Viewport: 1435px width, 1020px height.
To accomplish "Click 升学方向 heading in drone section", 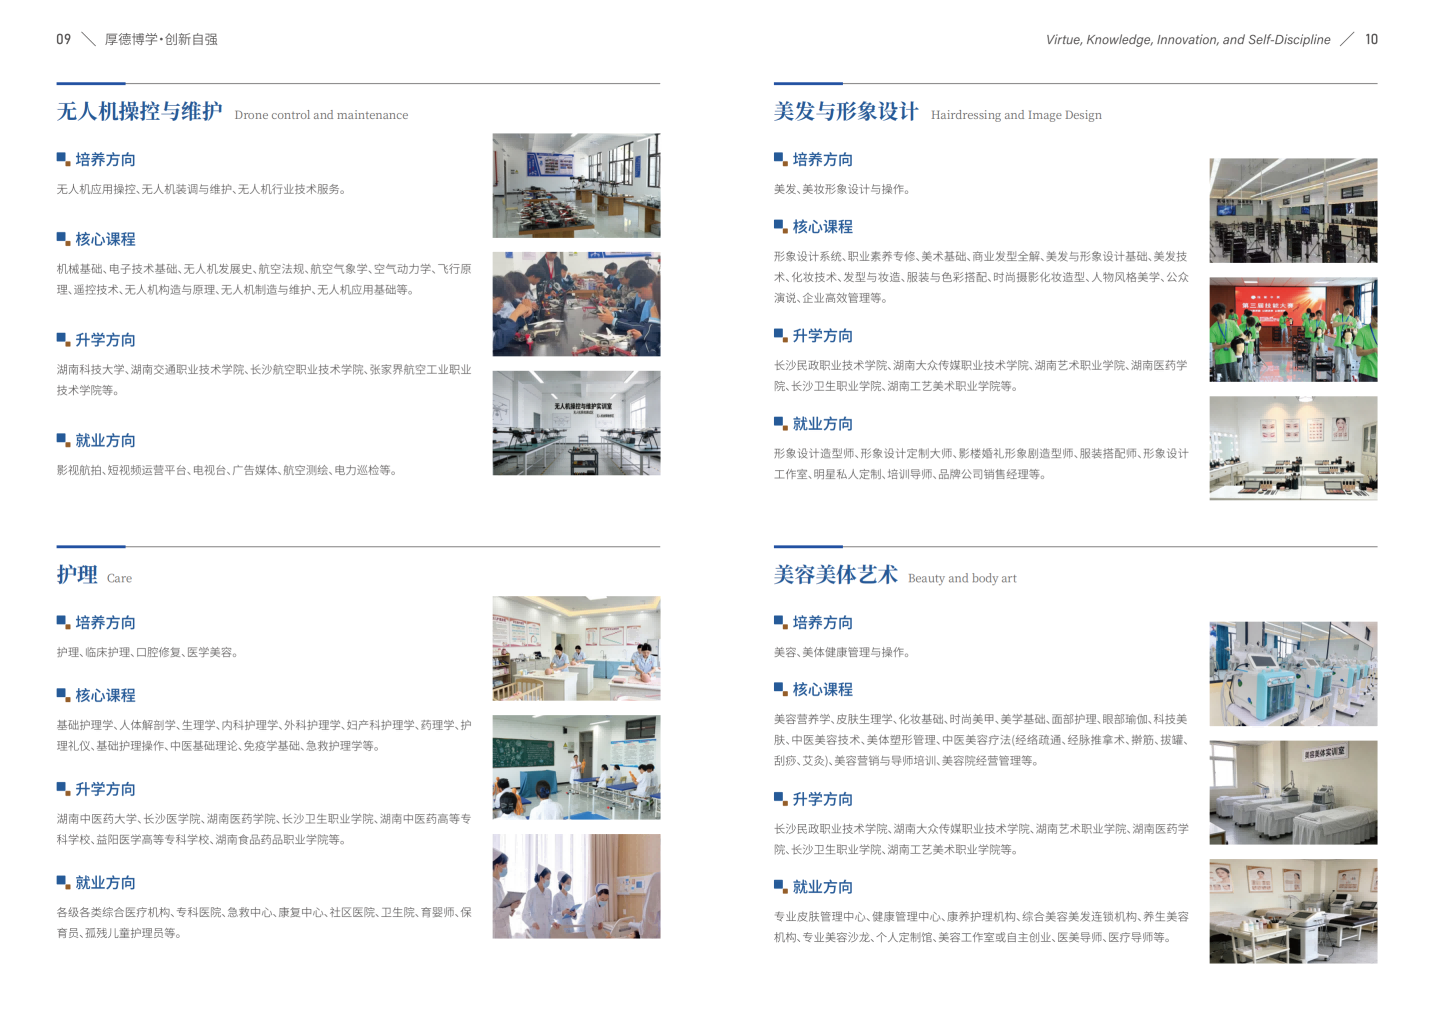I will (x=105, y=340).
